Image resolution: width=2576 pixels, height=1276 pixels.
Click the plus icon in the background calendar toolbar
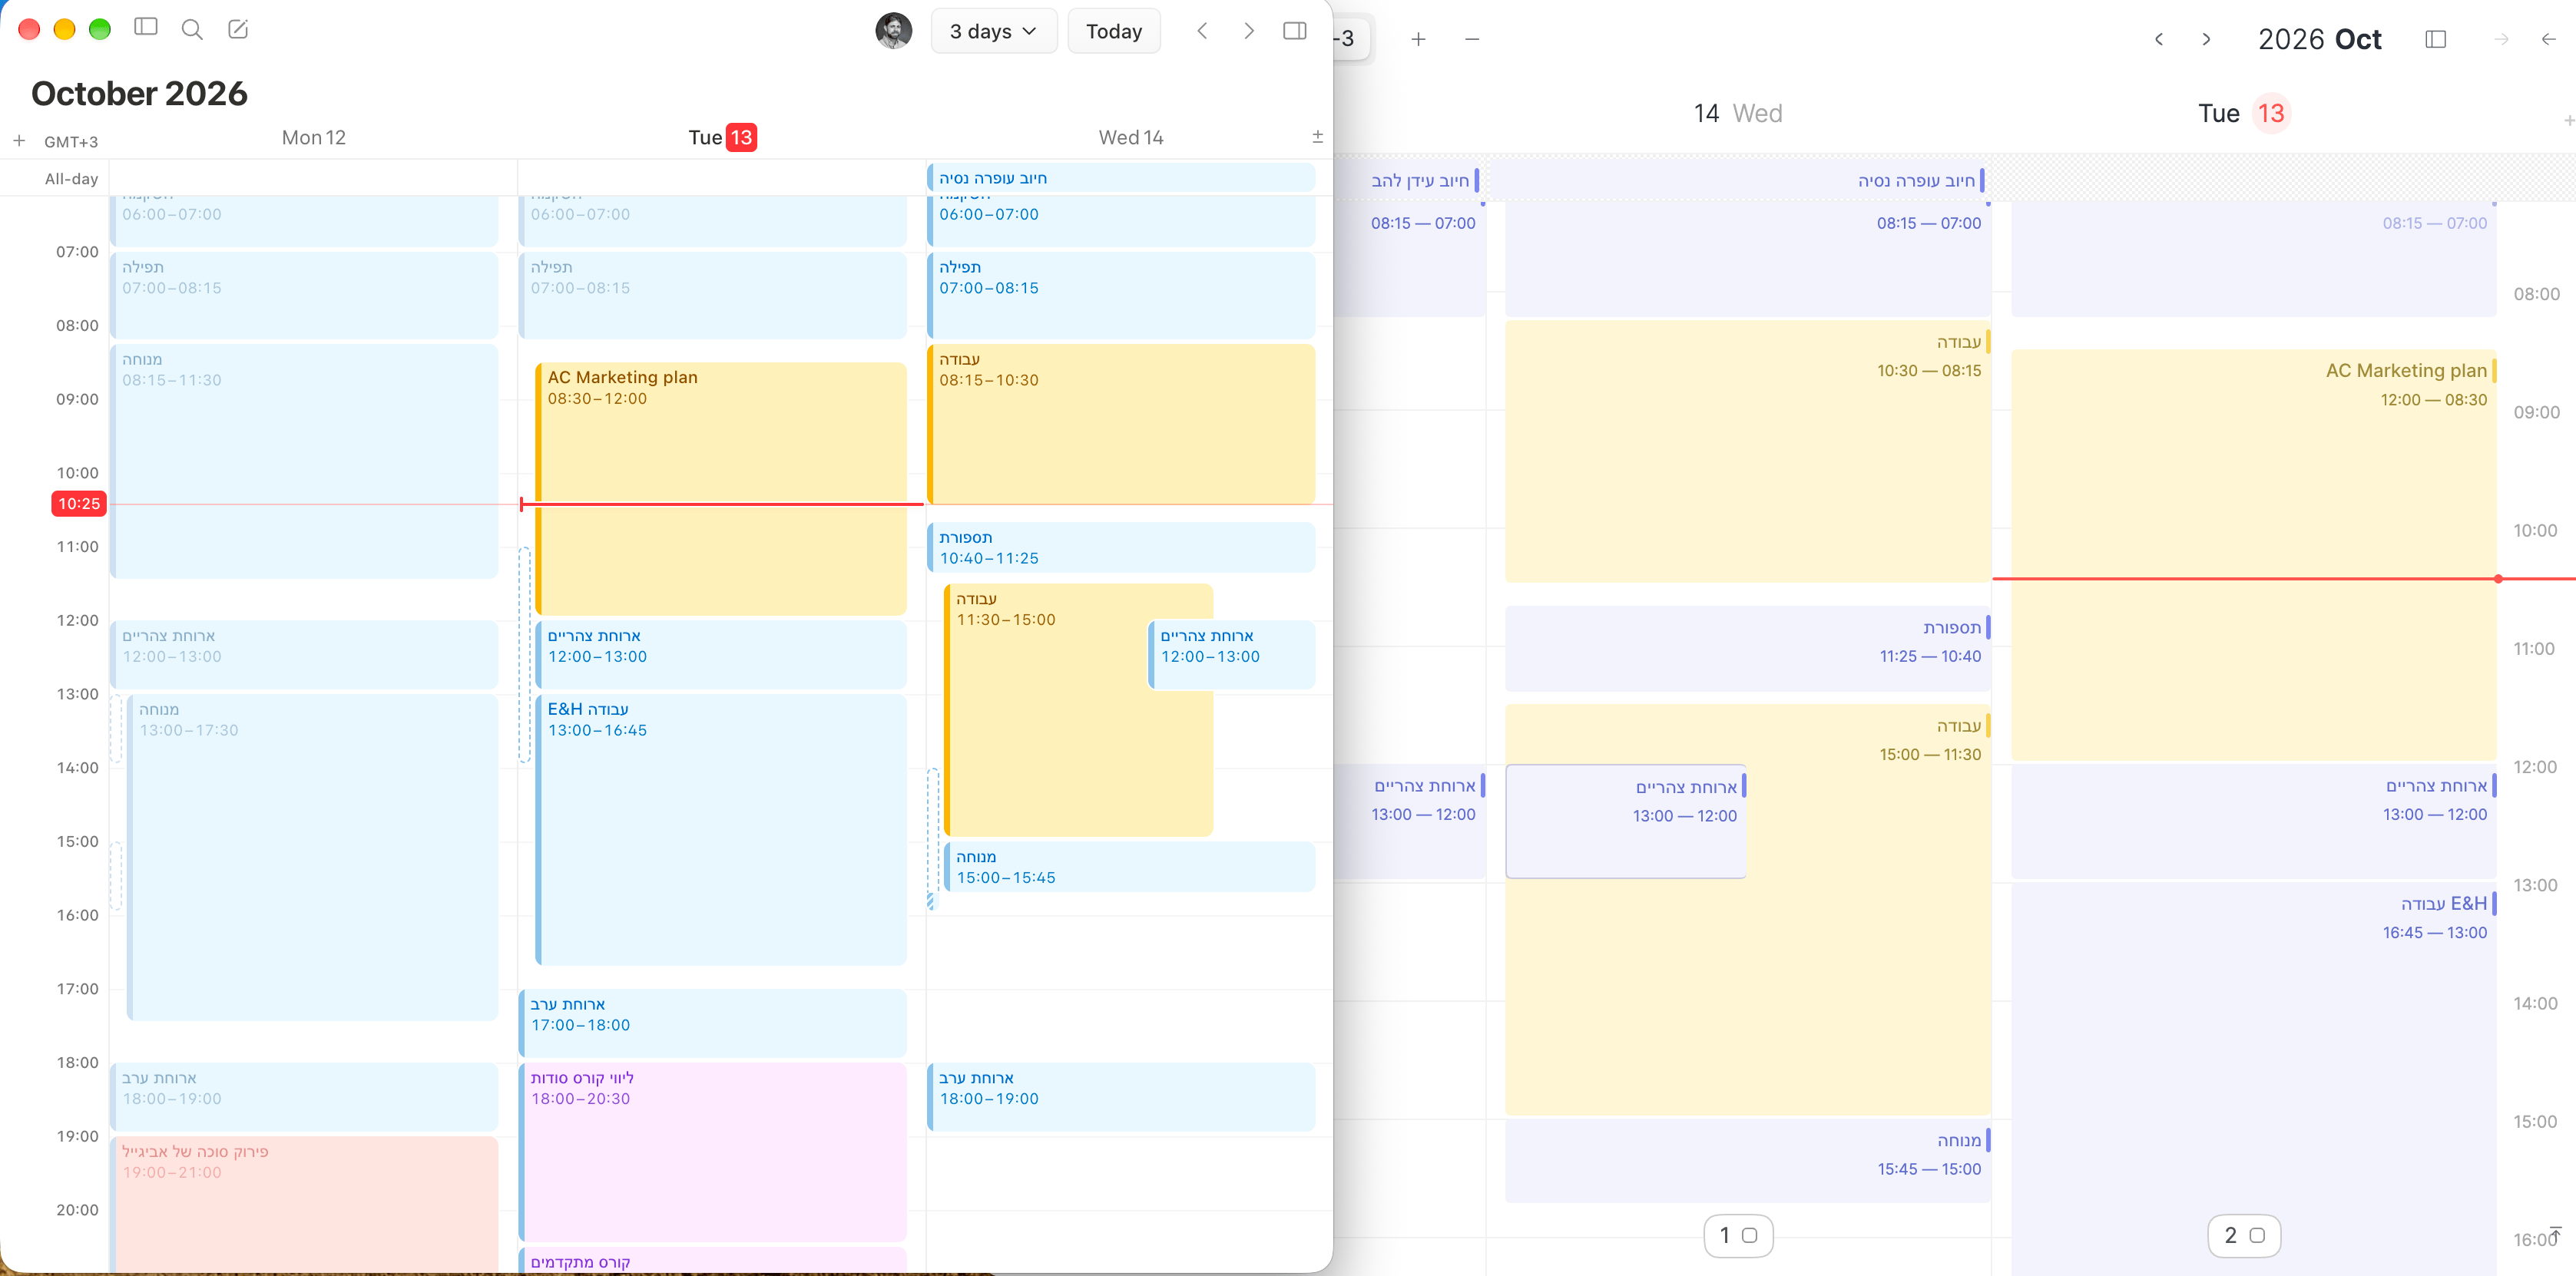1418,39
